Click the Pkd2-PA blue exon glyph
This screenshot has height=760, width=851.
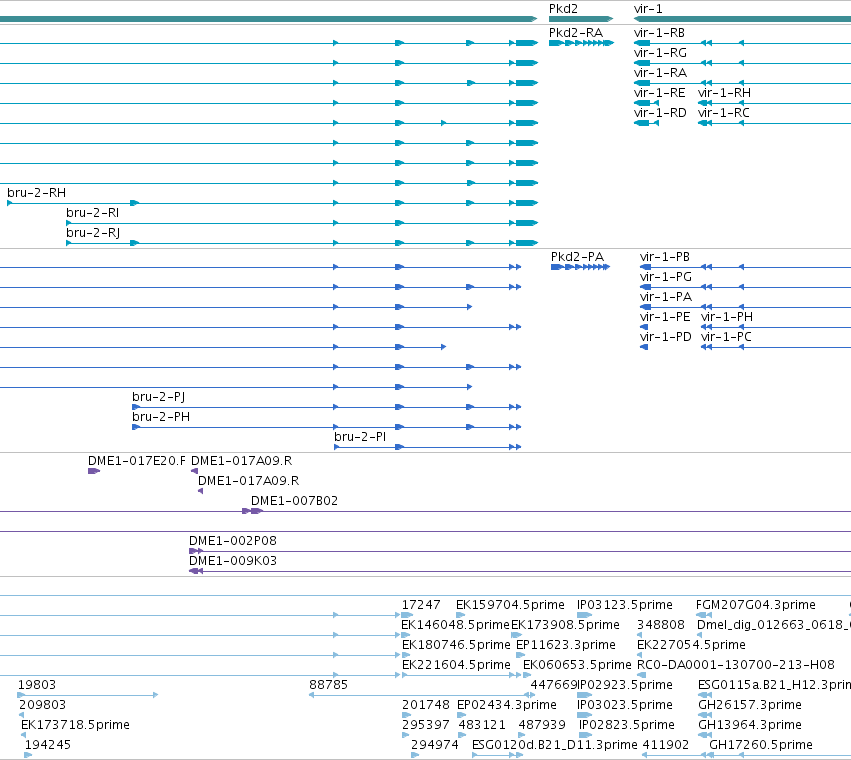pos(580,267)
